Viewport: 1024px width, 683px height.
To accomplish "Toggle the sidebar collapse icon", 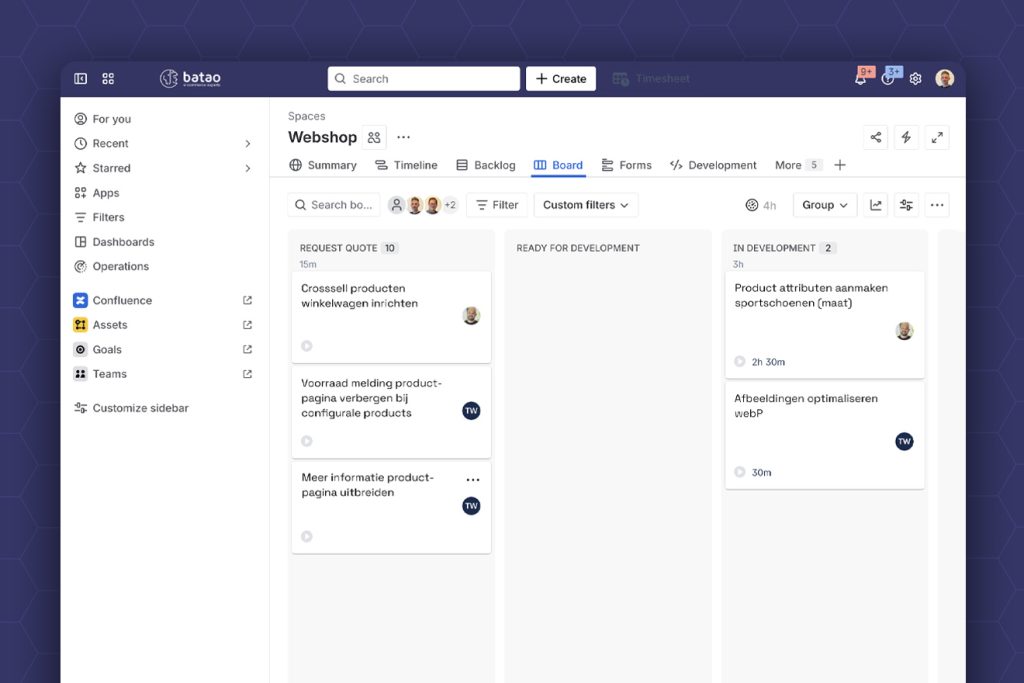I will tap(81, 79).
